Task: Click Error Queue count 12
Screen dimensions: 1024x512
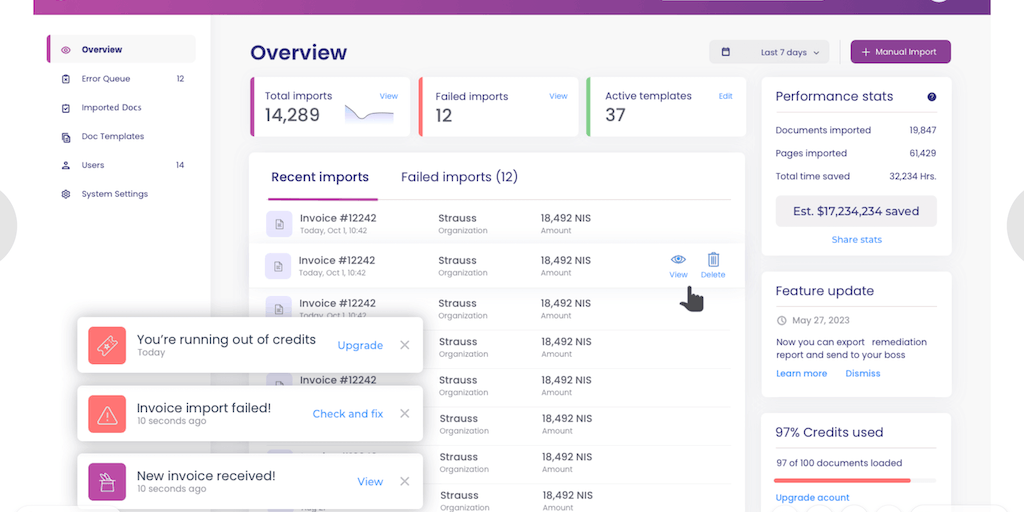Action: [x=180, y=79]
